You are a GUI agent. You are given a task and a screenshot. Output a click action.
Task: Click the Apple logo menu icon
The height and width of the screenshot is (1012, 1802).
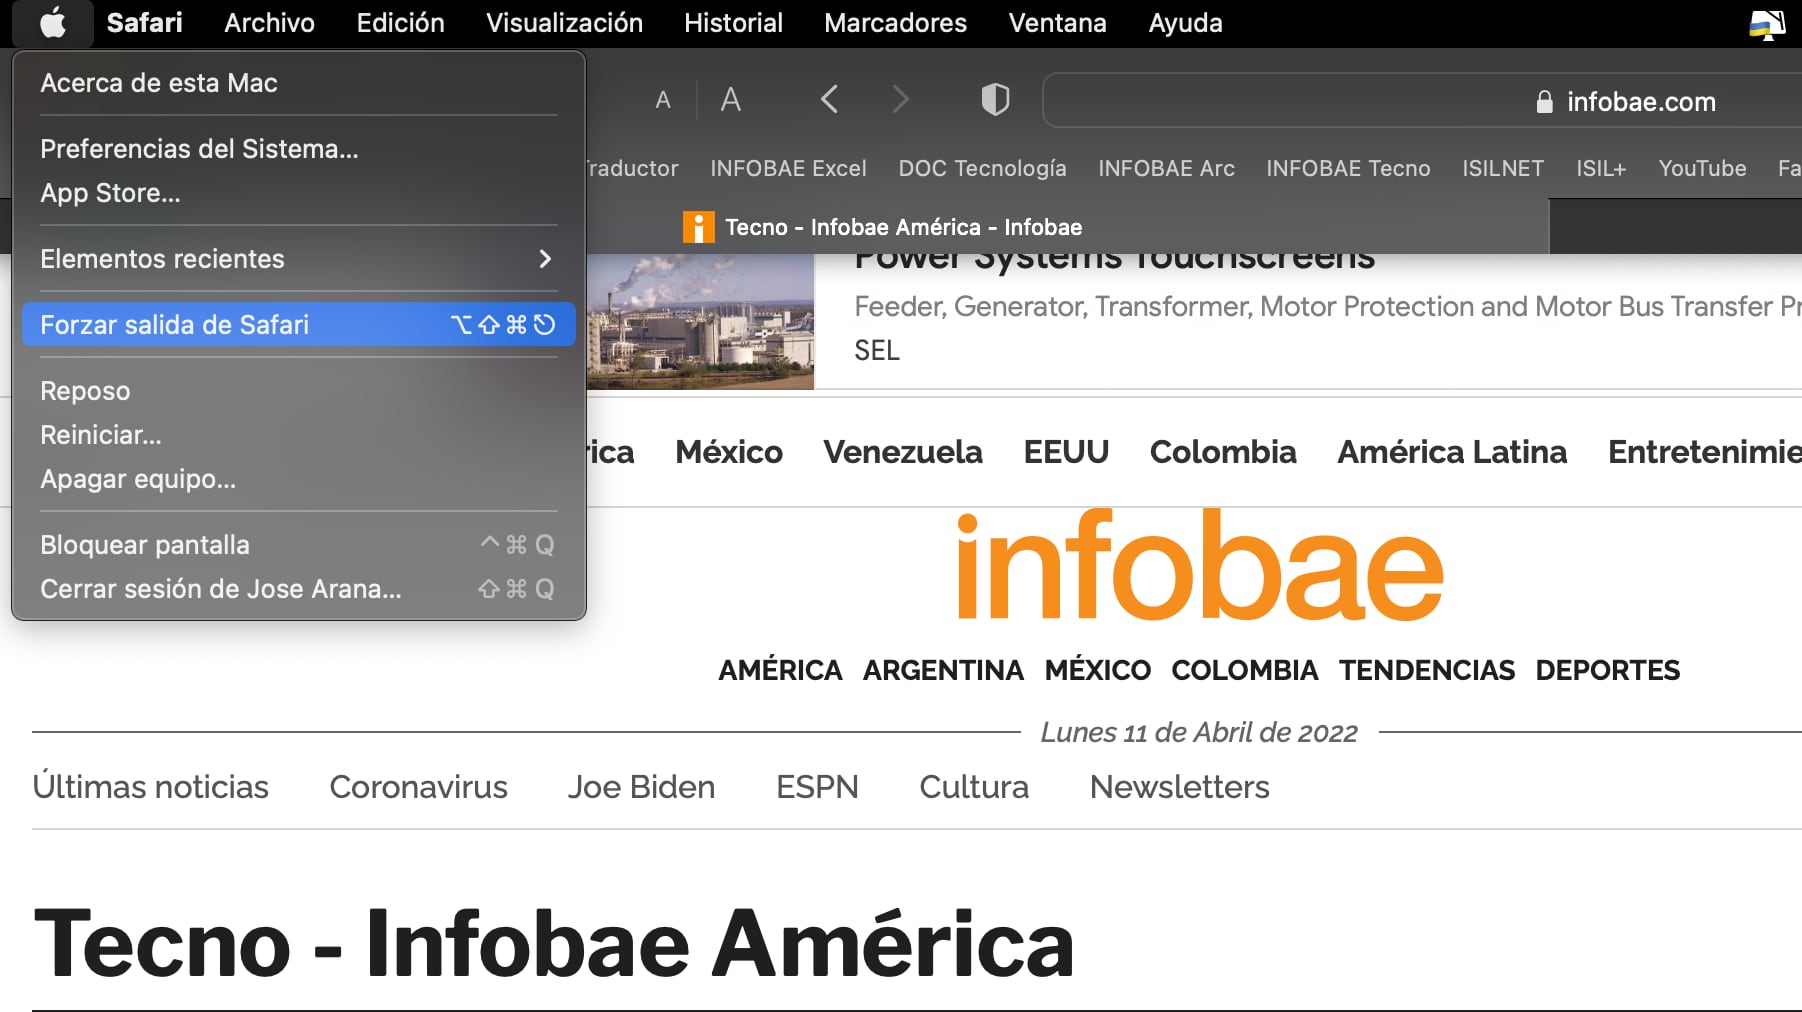[53, 23]
